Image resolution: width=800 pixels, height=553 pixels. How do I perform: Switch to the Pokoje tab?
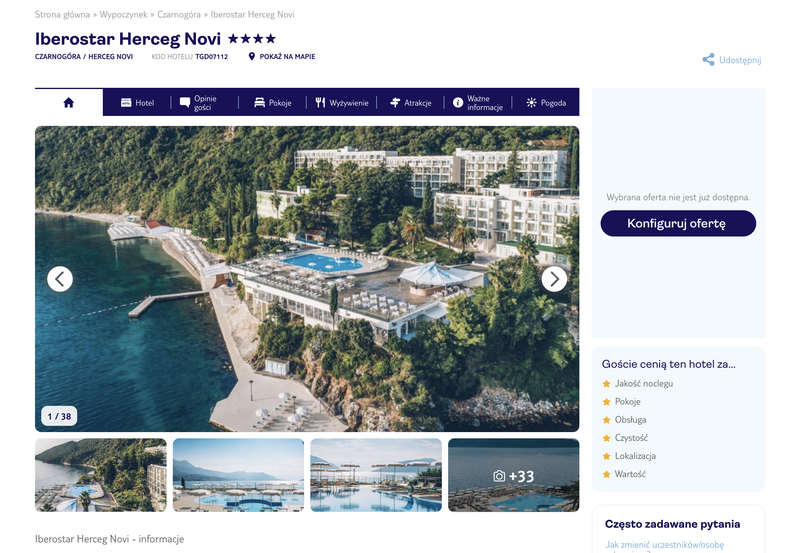click(272, 103)
